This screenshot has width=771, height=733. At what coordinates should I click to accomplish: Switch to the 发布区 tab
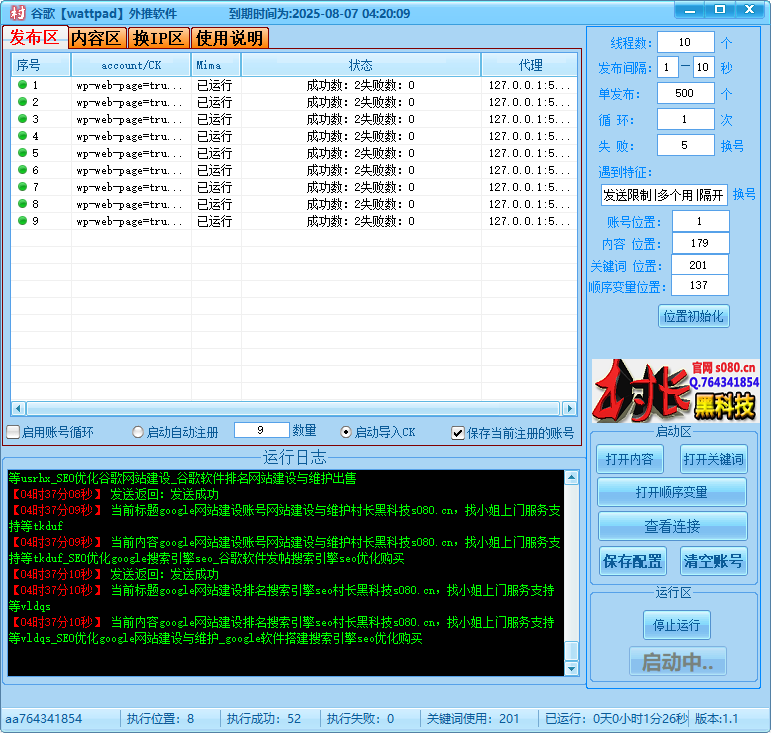[x=35, y=37]
